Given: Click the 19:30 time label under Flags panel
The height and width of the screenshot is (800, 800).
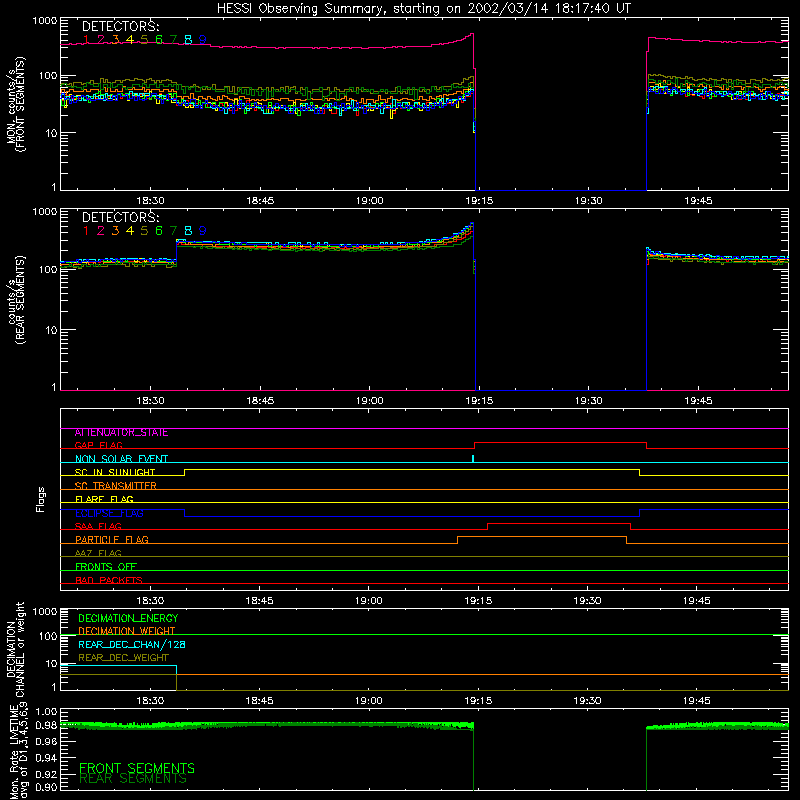Looking at the screenshot, I should (587, 601).
